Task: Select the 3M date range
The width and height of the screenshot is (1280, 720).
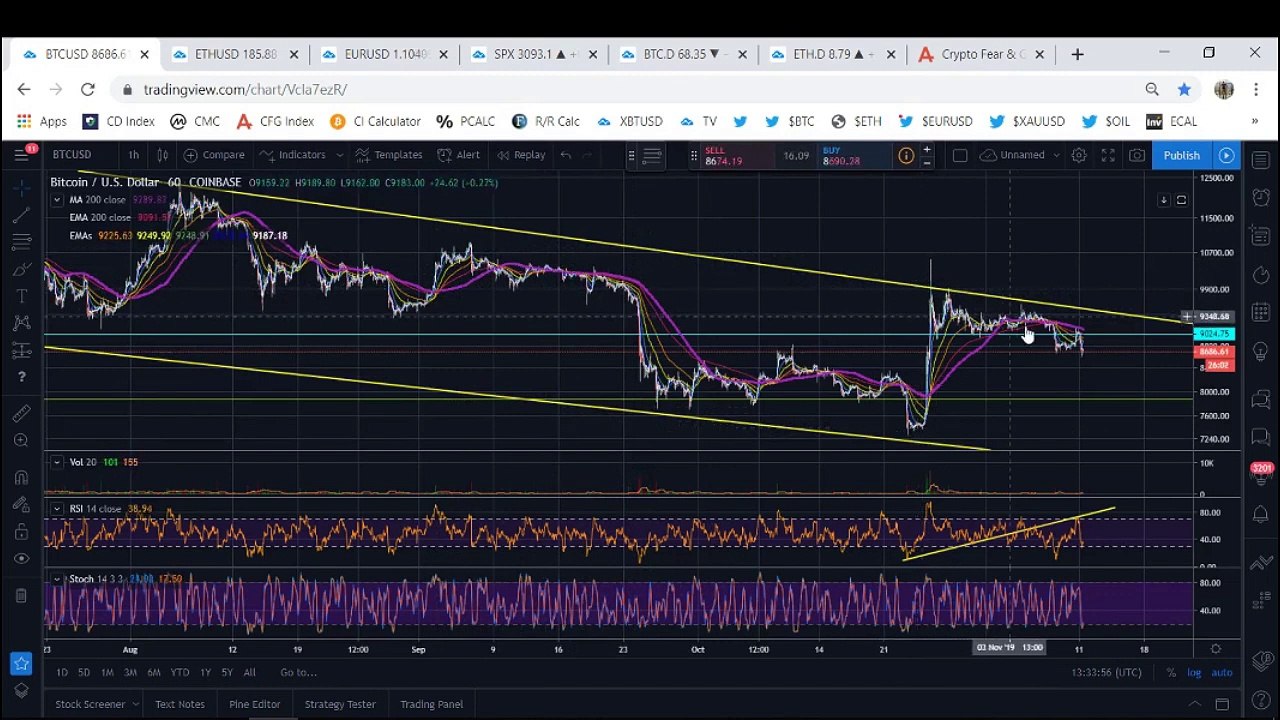Action: (x=130, y=672)
